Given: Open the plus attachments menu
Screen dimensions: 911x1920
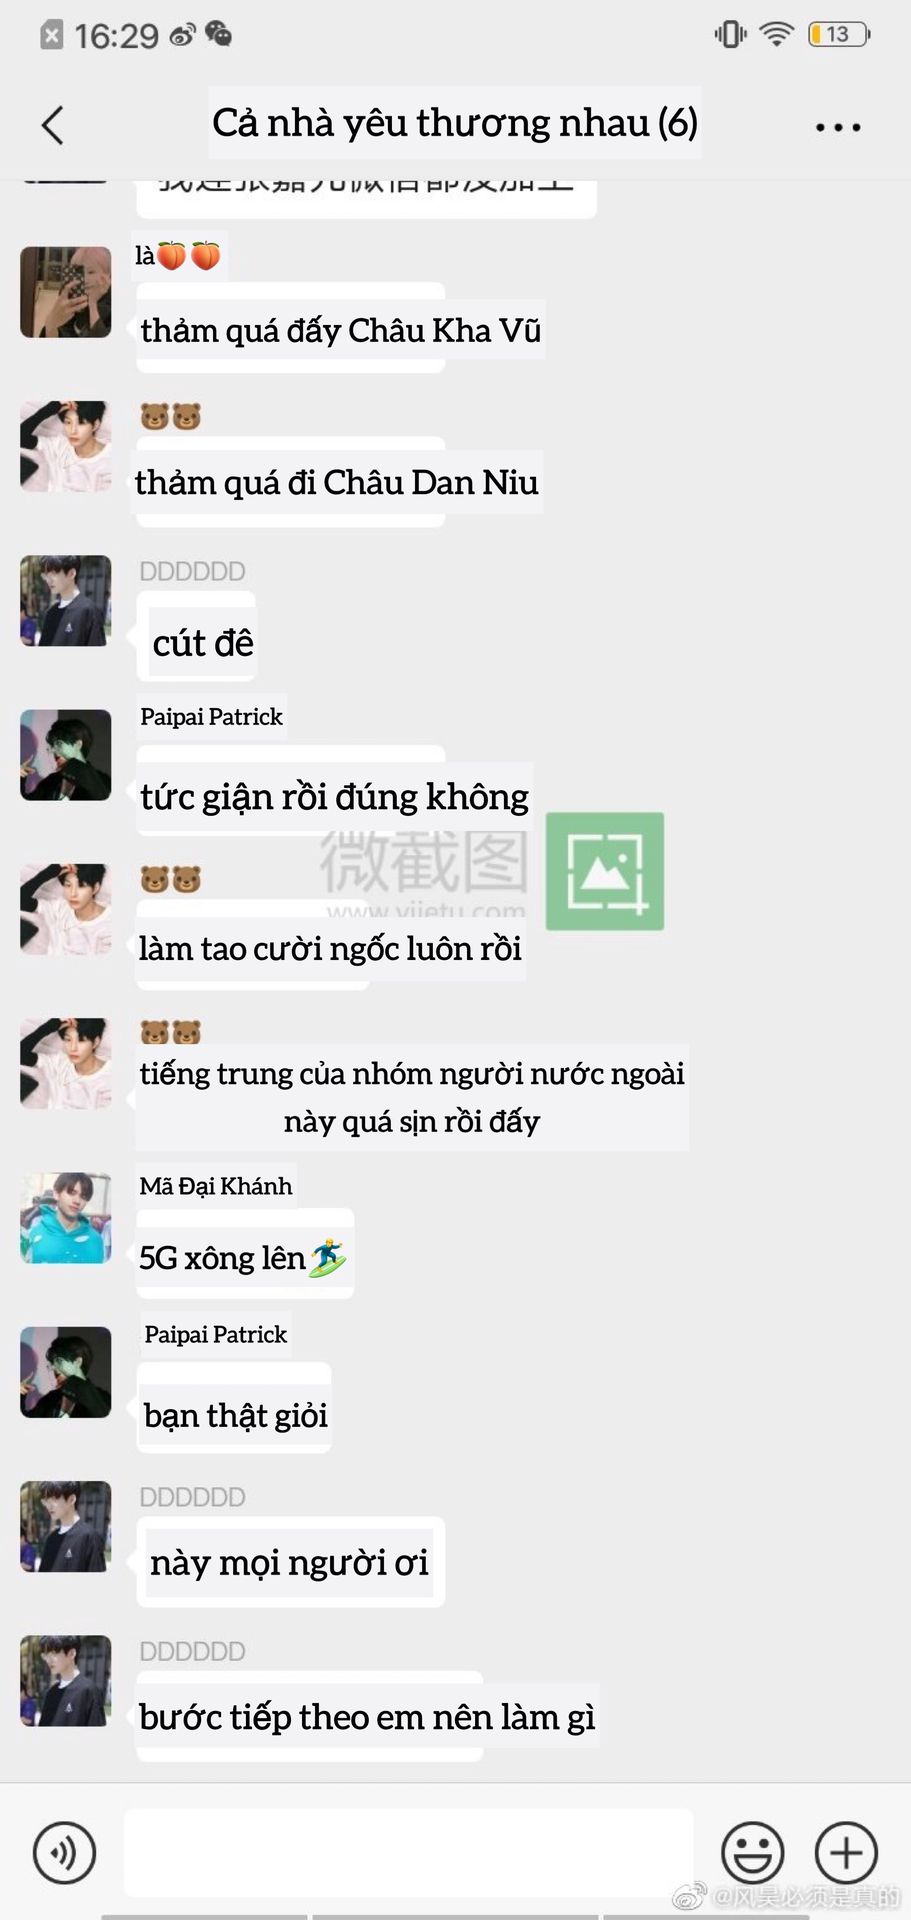Looking at the screenshot, I should click(x=846, y=1852).
